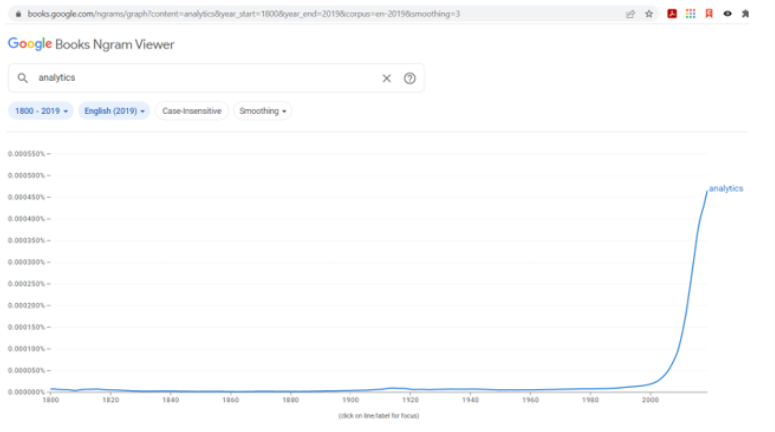Bookmark page with star icon
Image resolution: width=775 pixels, height=432 pixels.
[649, 14]
